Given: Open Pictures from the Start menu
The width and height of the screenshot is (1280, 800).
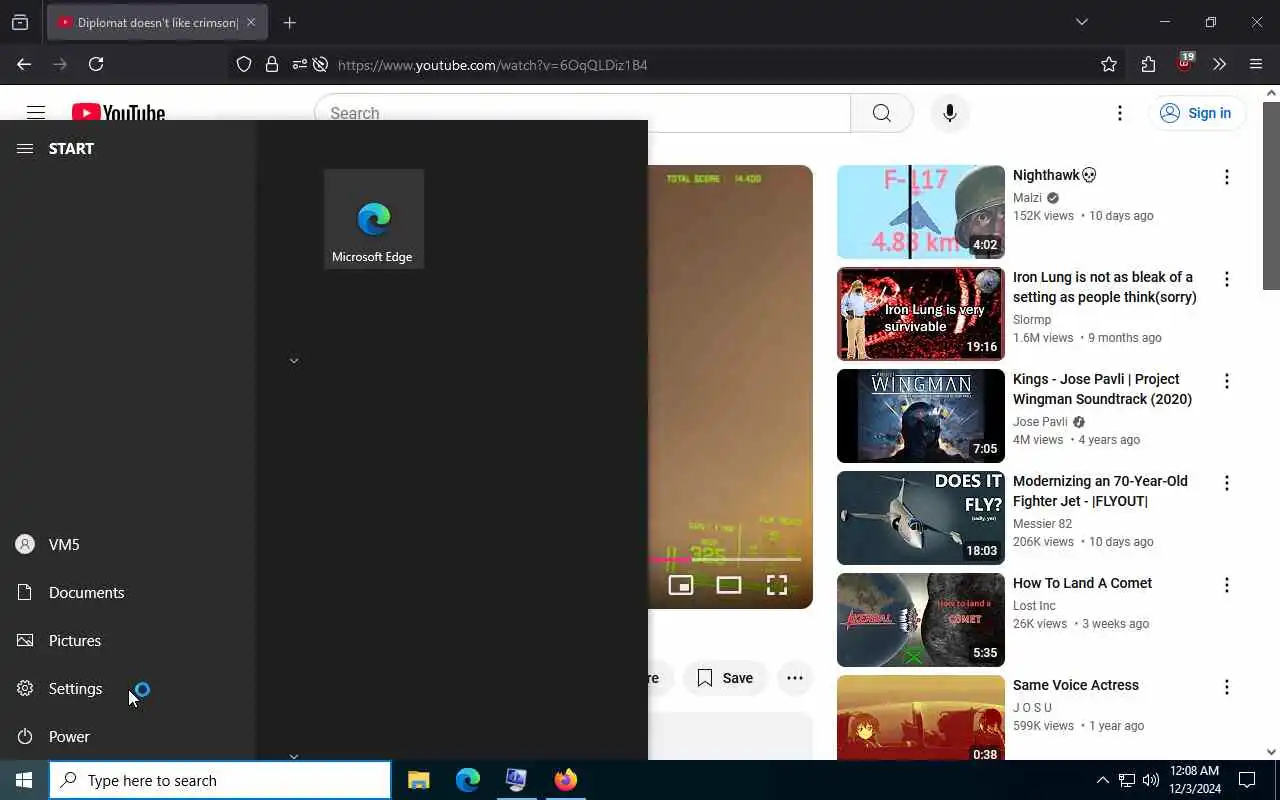Looking at the screenshot, I should pyautogui.click(x=128, y=640).
